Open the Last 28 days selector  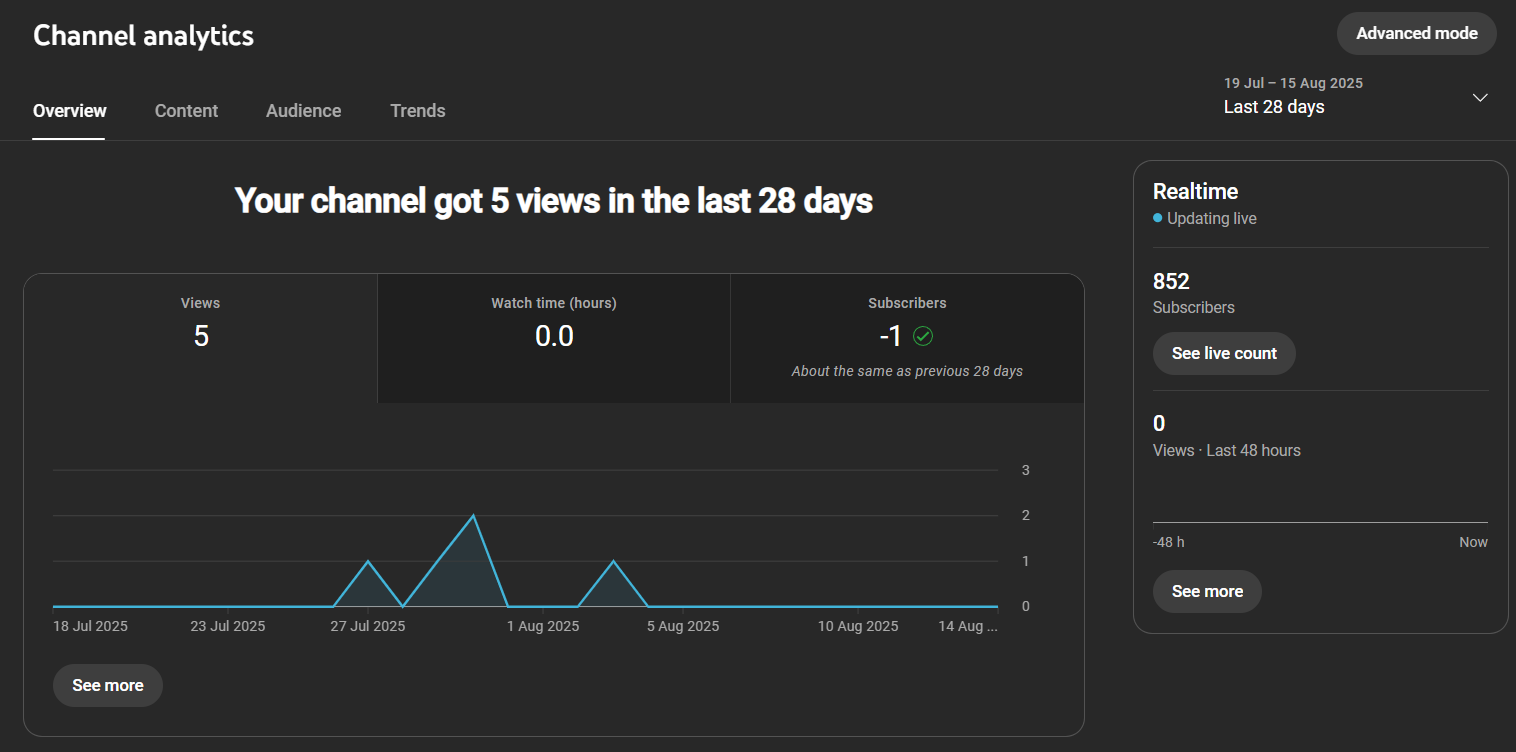pos(1273,106)
